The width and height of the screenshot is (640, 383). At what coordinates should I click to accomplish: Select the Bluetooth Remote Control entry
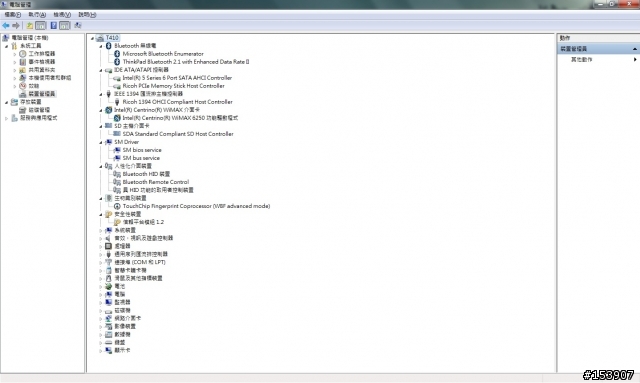[x=156, y=182]
